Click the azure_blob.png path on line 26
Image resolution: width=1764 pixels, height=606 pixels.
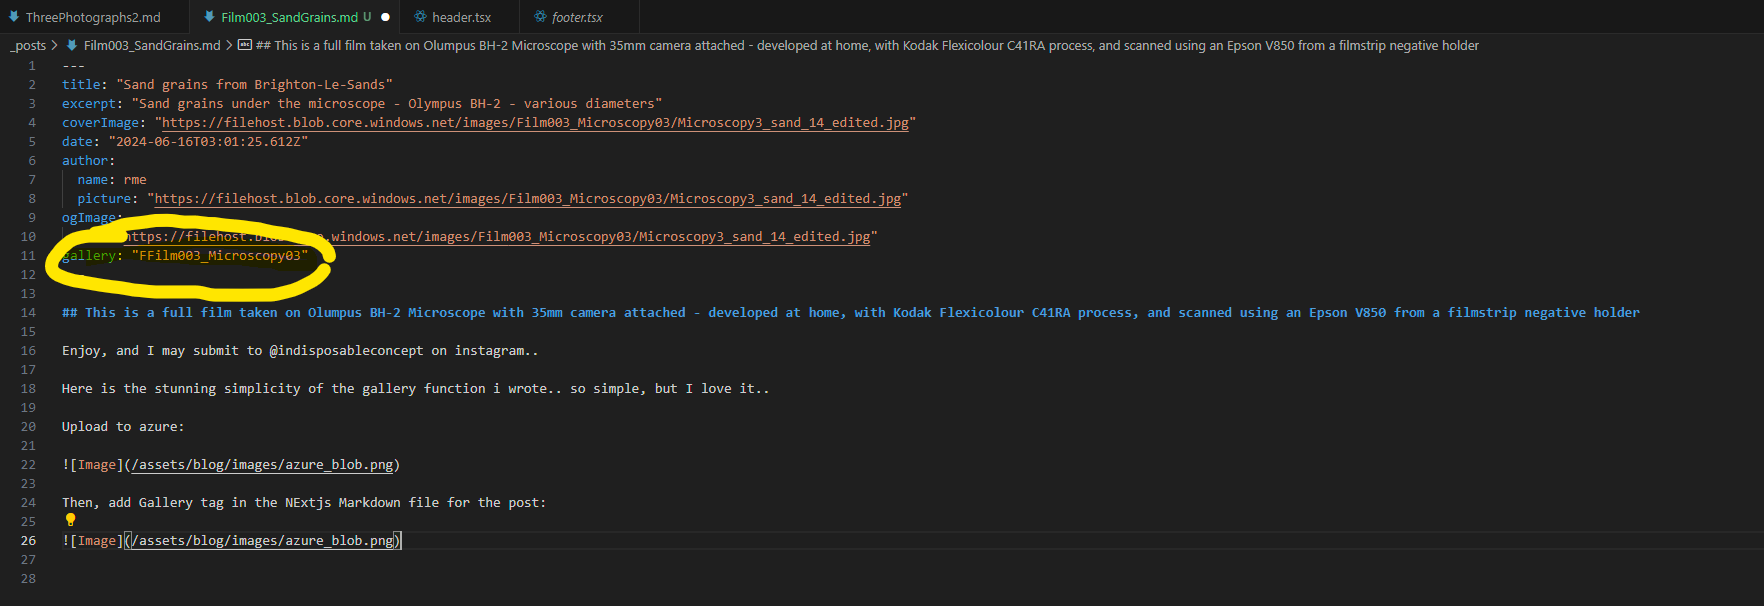point(265,541)
